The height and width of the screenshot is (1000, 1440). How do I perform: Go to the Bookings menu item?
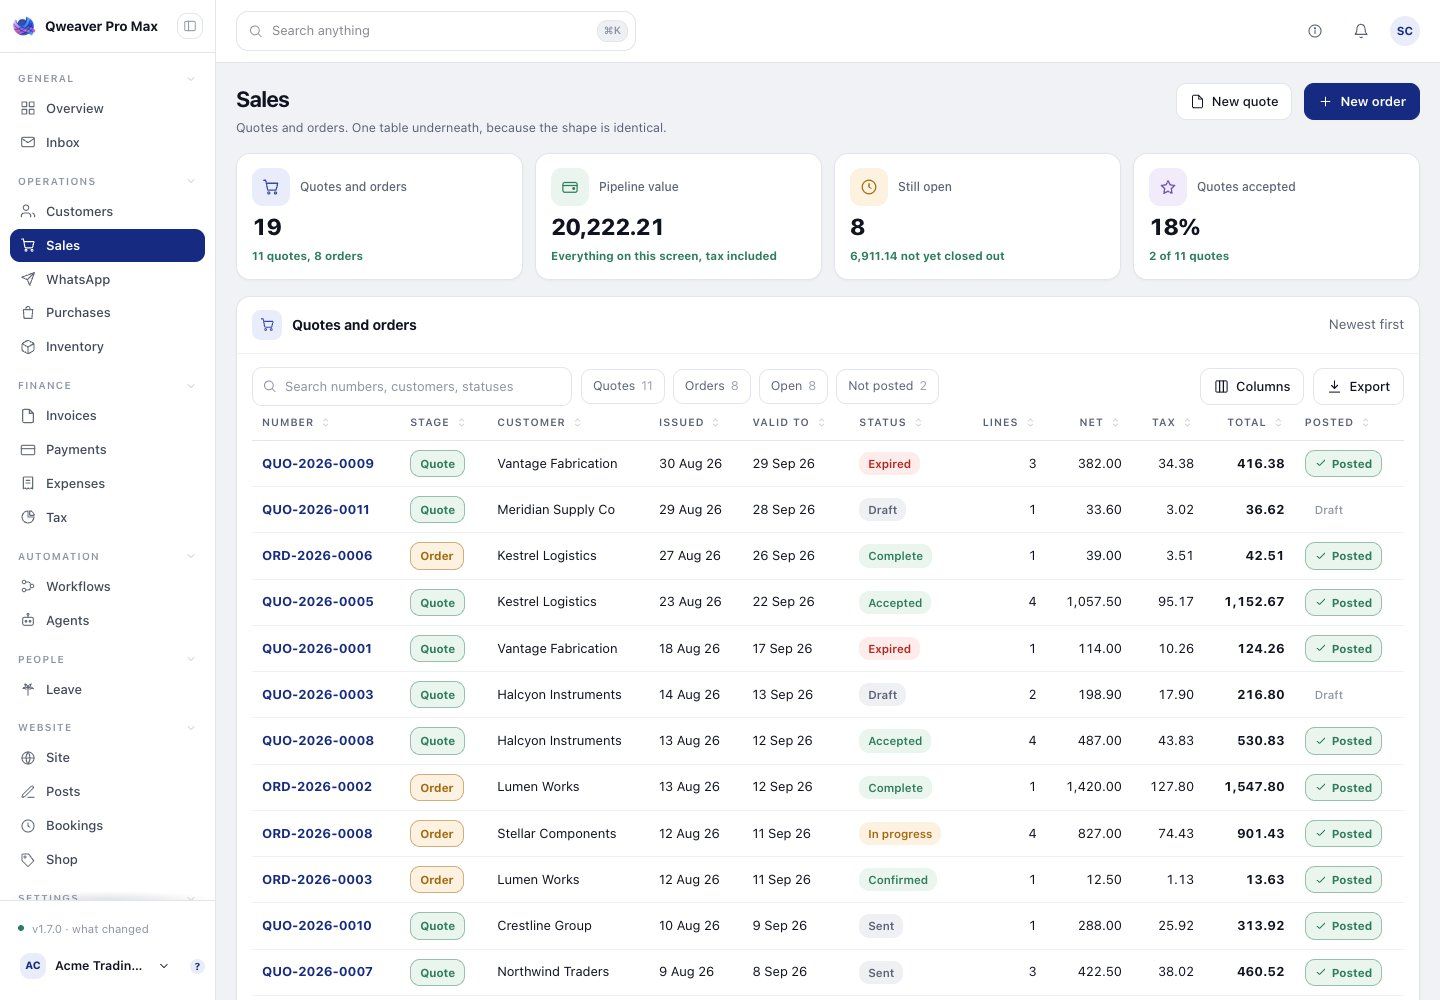(x=107, y=825)
